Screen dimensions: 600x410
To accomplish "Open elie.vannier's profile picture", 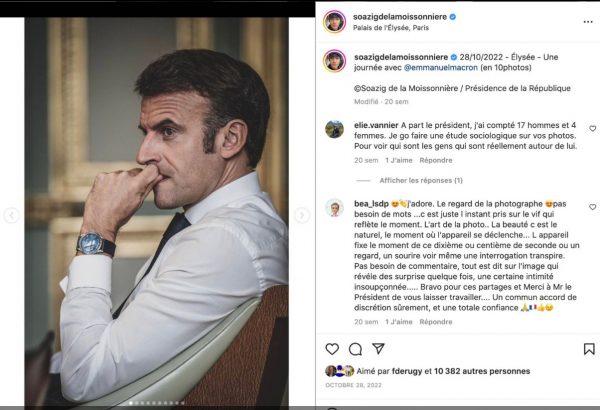I will click(x=334, y=129).
